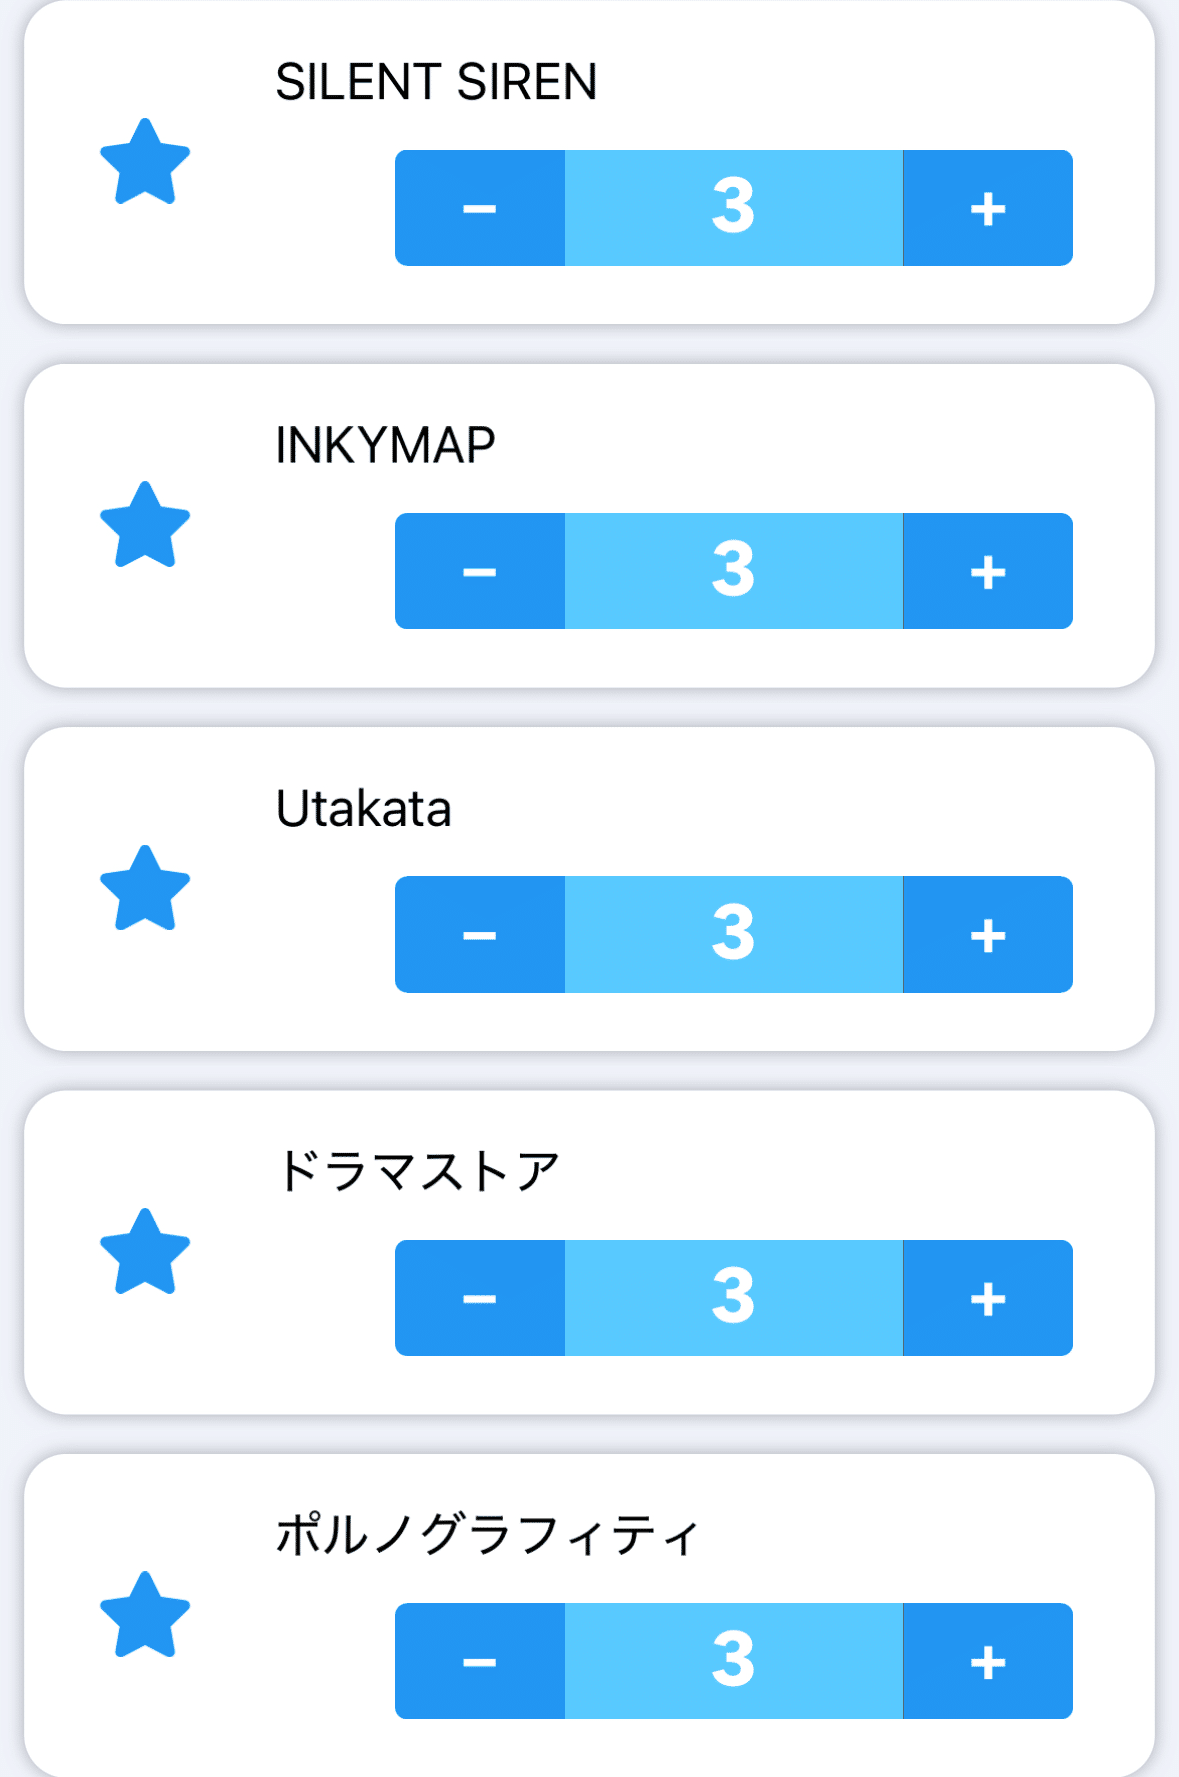Toggle the favorite star for INKYMAP
The width and height of the screenshot is (1179, 1777).
click(145, 526)
